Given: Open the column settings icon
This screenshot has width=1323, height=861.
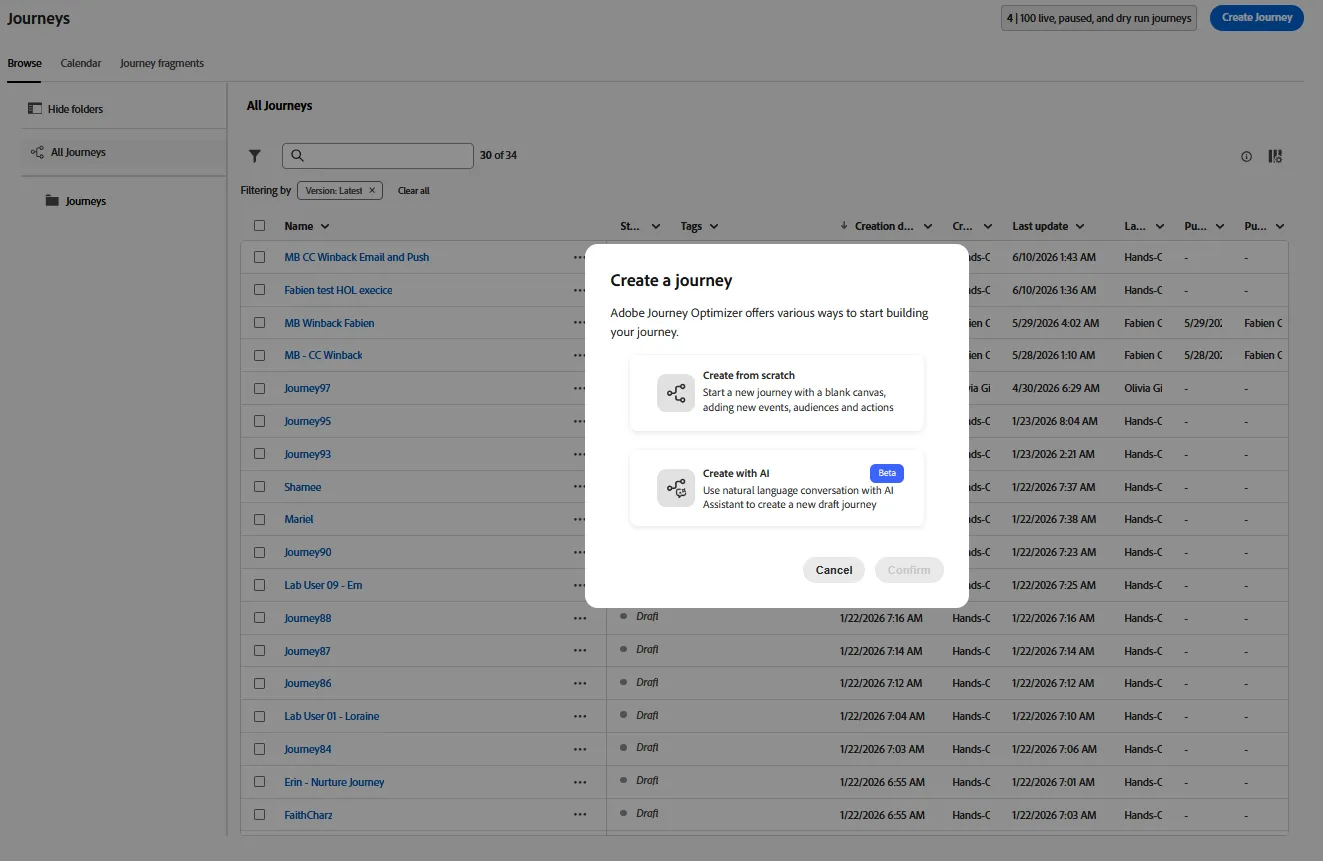Looking at the screenshot, I should tap(1275, 156).
